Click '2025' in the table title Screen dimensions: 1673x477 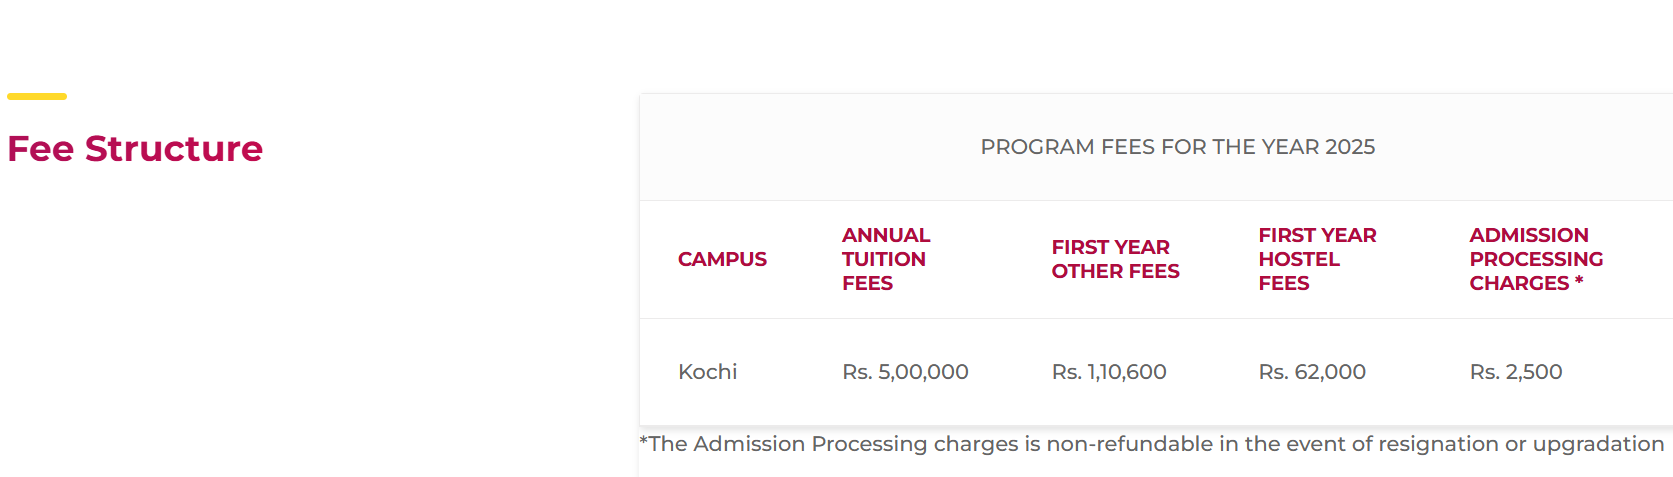pos(1350,147)
